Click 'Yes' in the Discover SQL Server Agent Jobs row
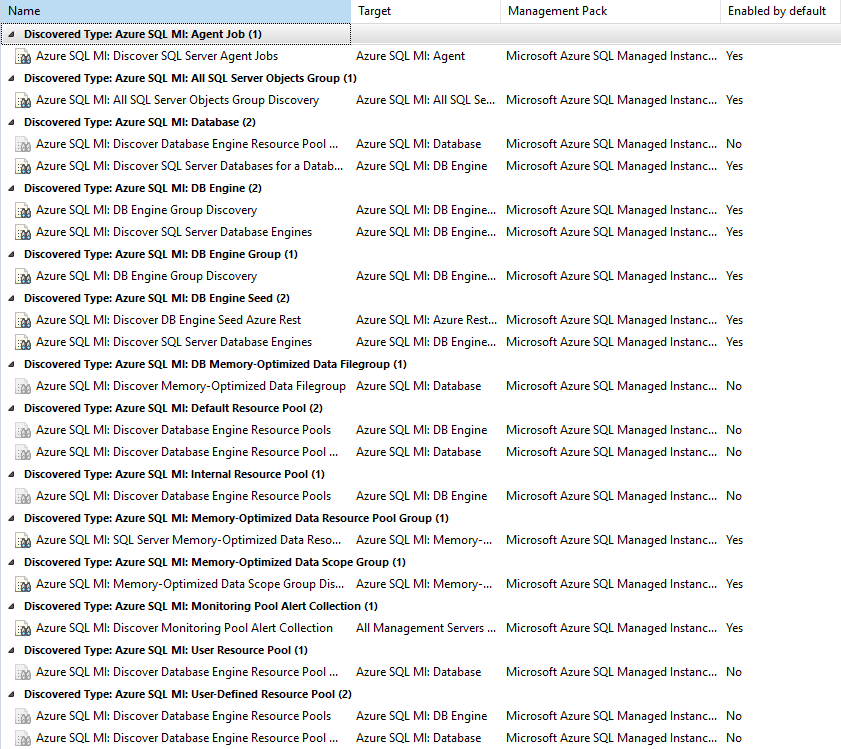This screenshot has width=841, height=749. tap(734, 56)
